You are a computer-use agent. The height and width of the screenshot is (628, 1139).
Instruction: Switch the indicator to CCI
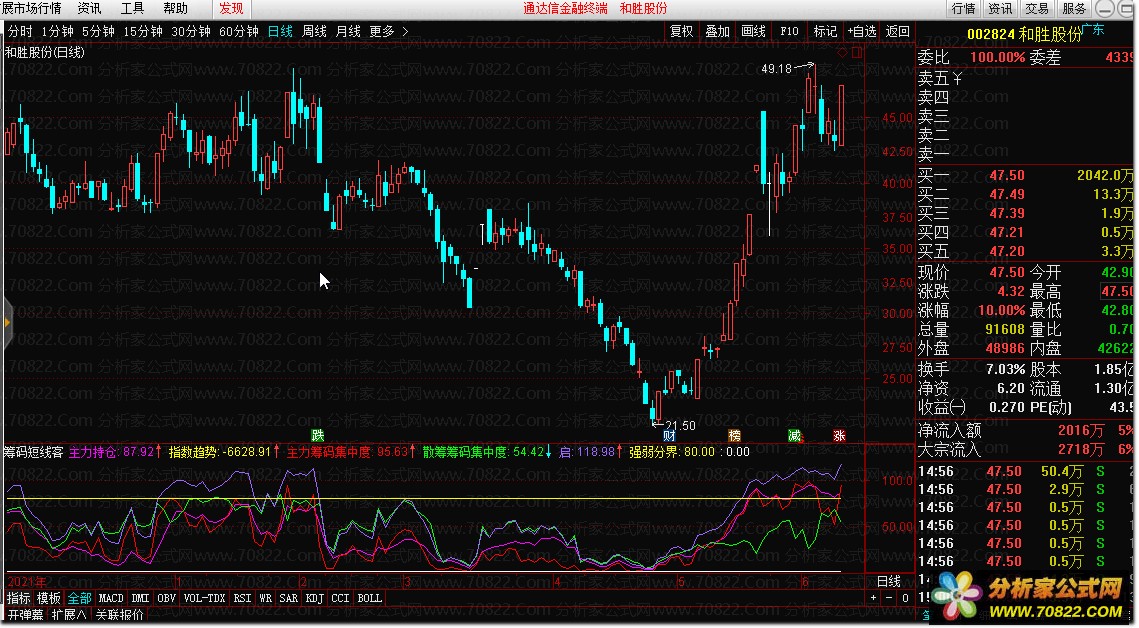click(x=340, y=598)
